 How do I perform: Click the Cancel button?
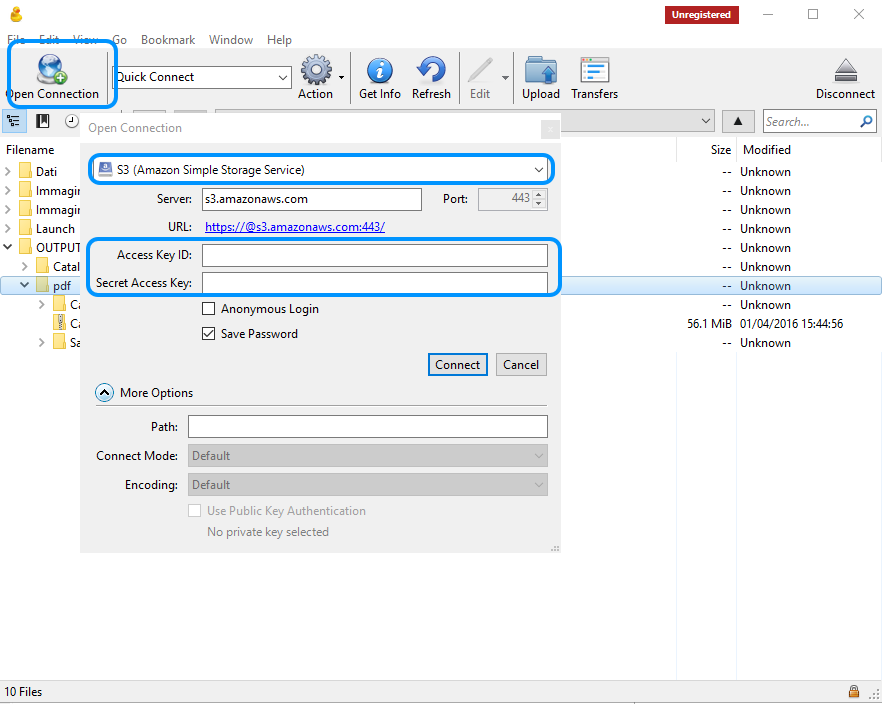pos(521,364)
